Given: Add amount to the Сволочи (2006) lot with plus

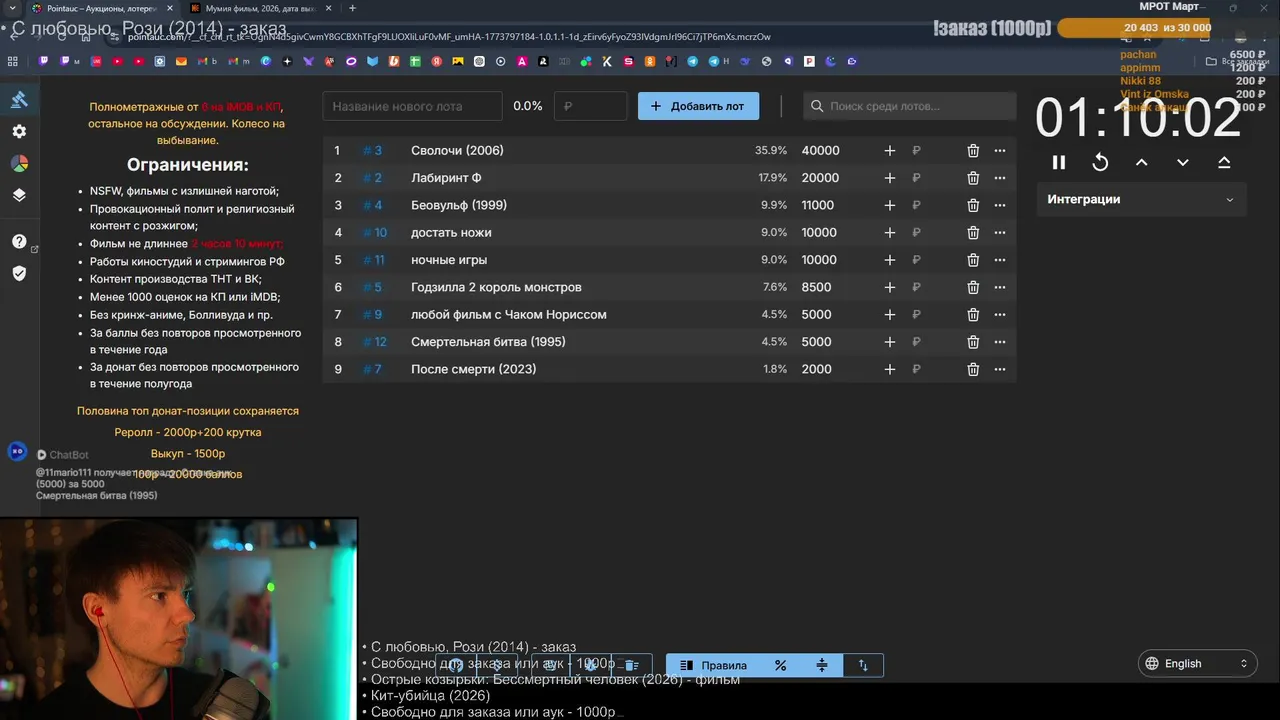Looking at the screenshot, I should coord(890,150).
